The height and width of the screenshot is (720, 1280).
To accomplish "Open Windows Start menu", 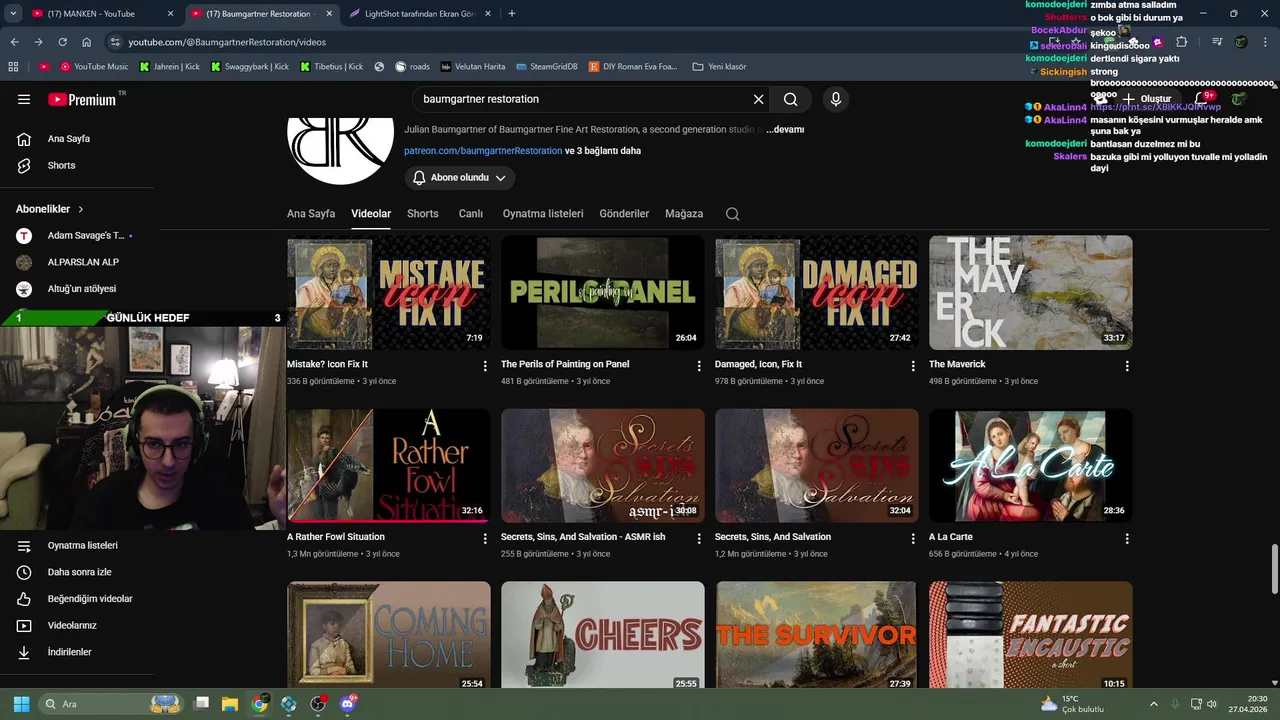I will tap(21, 704).
